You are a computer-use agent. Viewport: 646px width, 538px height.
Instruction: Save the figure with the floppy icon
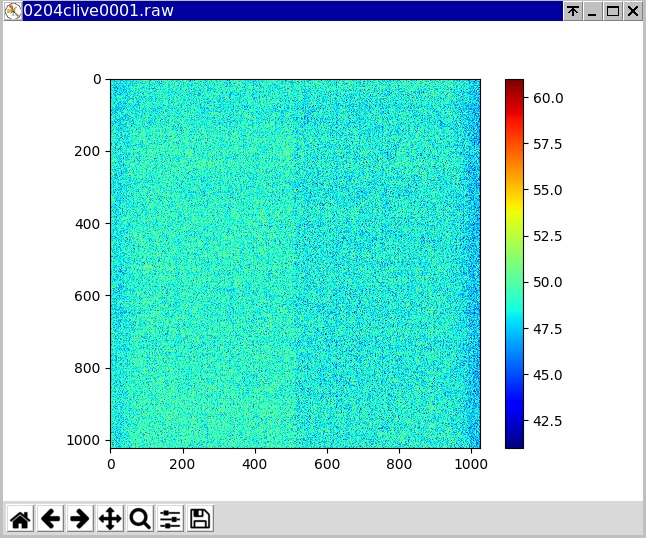pyautogui.click(x=200, y=518)
